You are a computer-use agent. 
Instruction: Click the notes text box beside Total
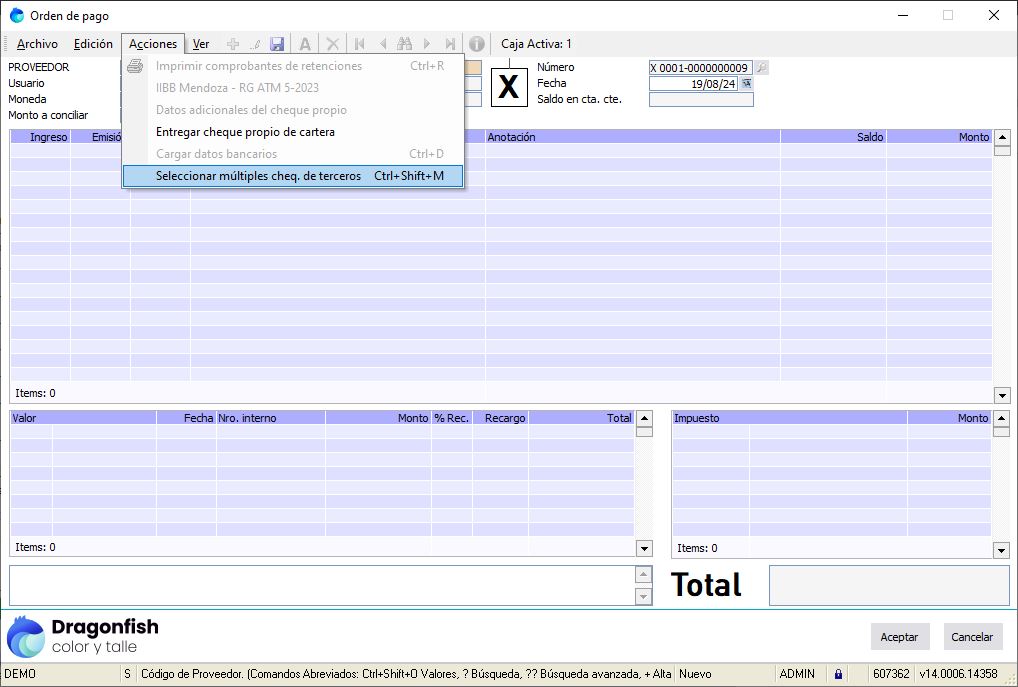pyautogui.click(x=322, y=585)
